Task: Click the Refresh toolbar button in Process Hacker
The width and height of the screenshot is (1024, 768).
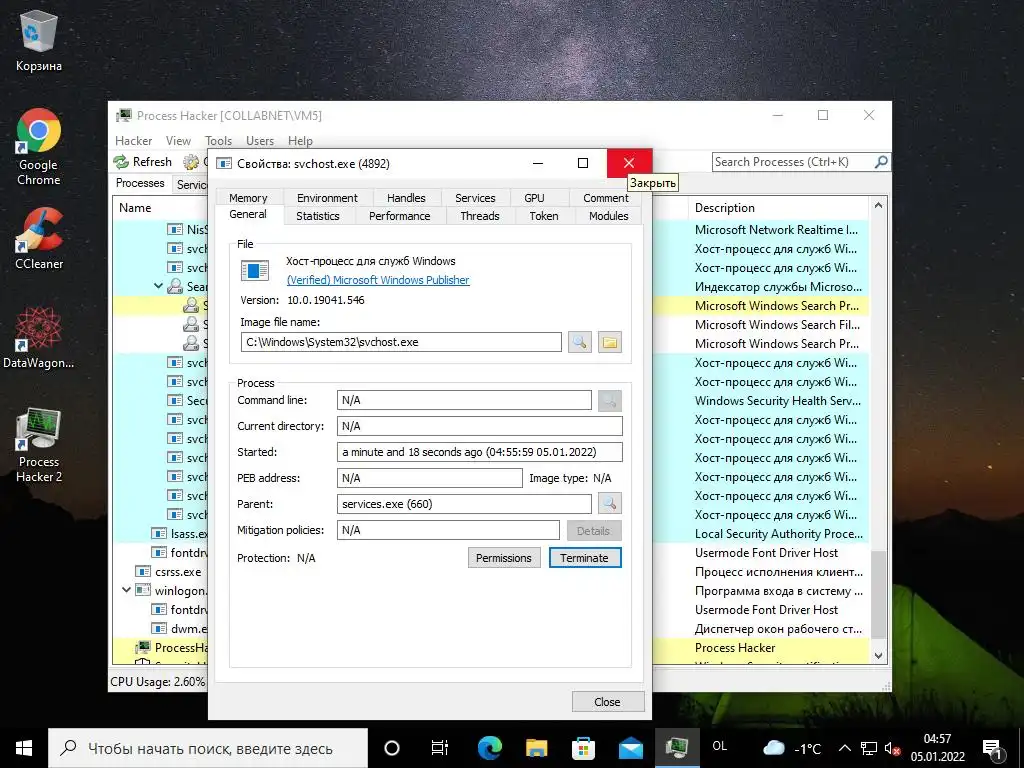Action: [x=142, y=161]
